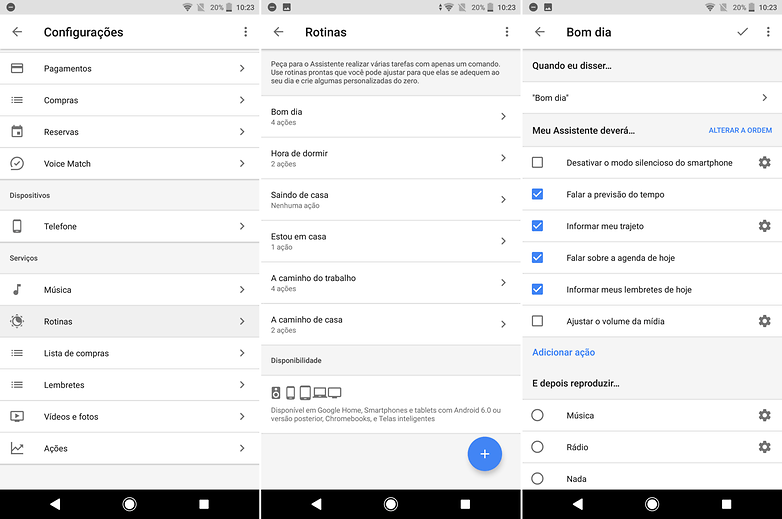This screenshot has height=519, width=782.
Task: Go back from the Rotinas screen
Action: 278,32
